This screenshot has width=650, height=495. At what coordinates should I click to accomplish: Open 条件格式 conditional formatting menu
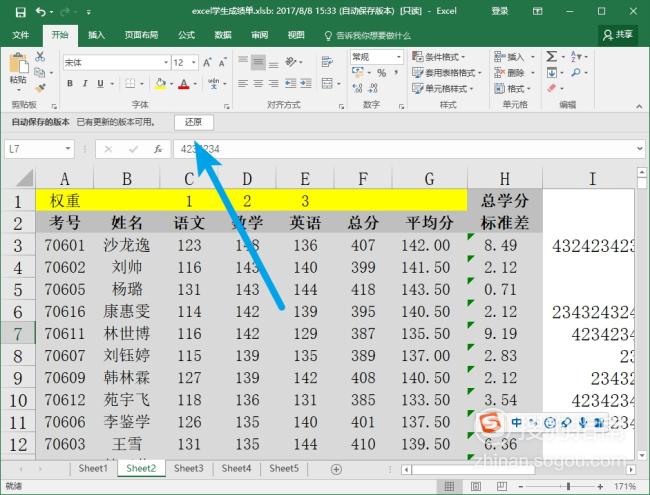(x=439, y=57)
